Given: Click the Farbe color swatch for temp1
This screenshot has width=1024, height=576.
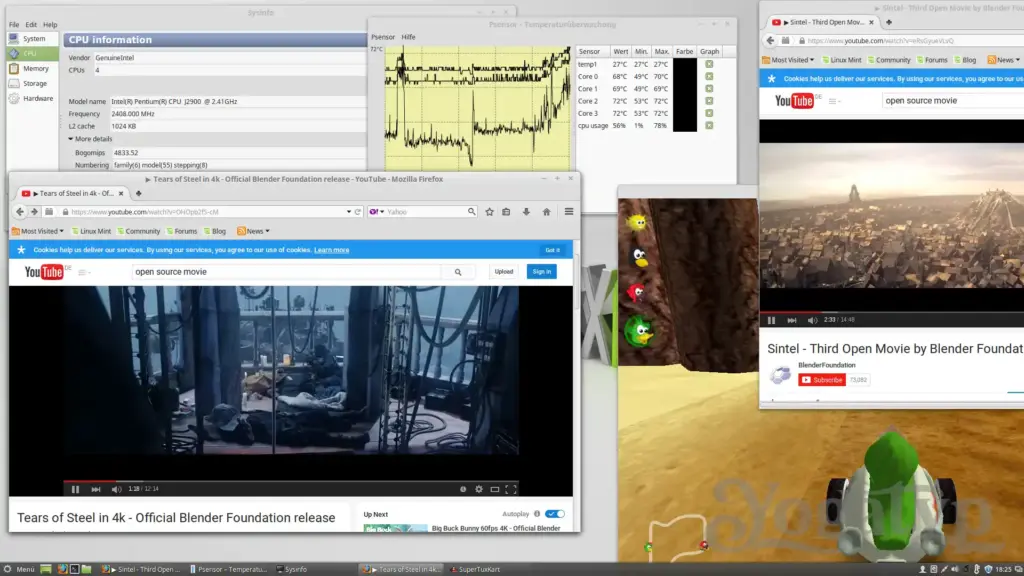Looking at the screenshot, I should coord(684,64).
